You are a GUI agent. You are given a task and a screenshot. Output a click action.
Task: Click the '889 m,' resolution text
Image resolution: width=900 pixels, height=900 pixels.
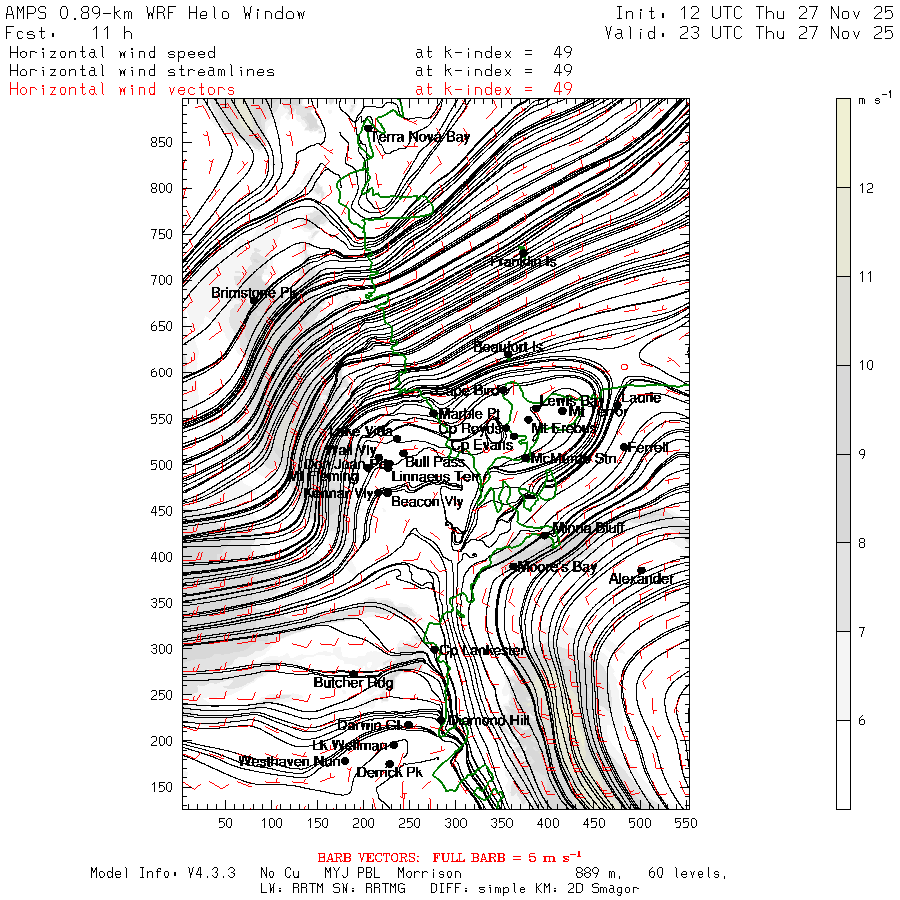[598, 874]
